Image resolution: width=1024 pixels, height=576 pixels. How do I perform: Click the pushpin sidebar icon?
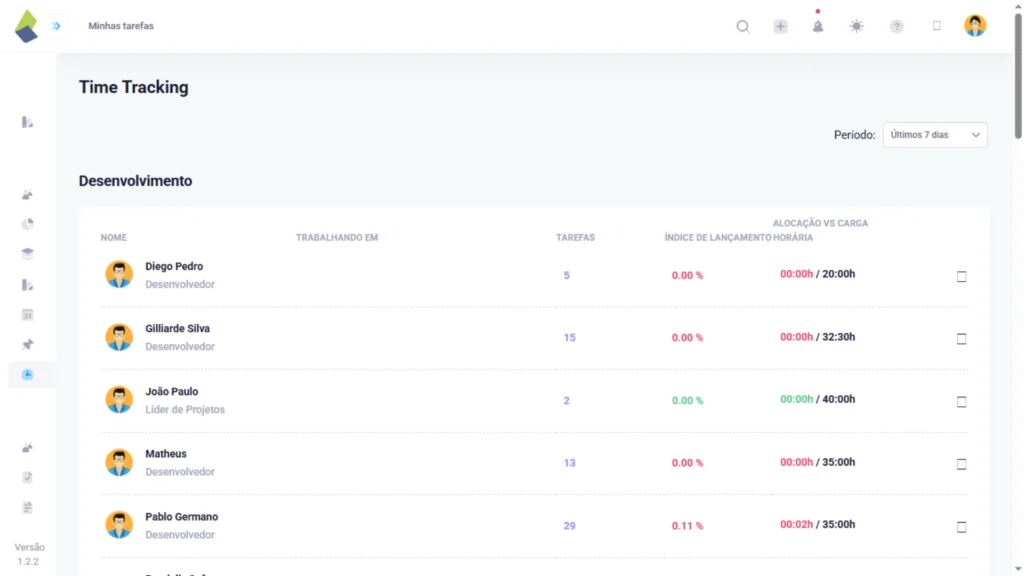tap(28, 345)
